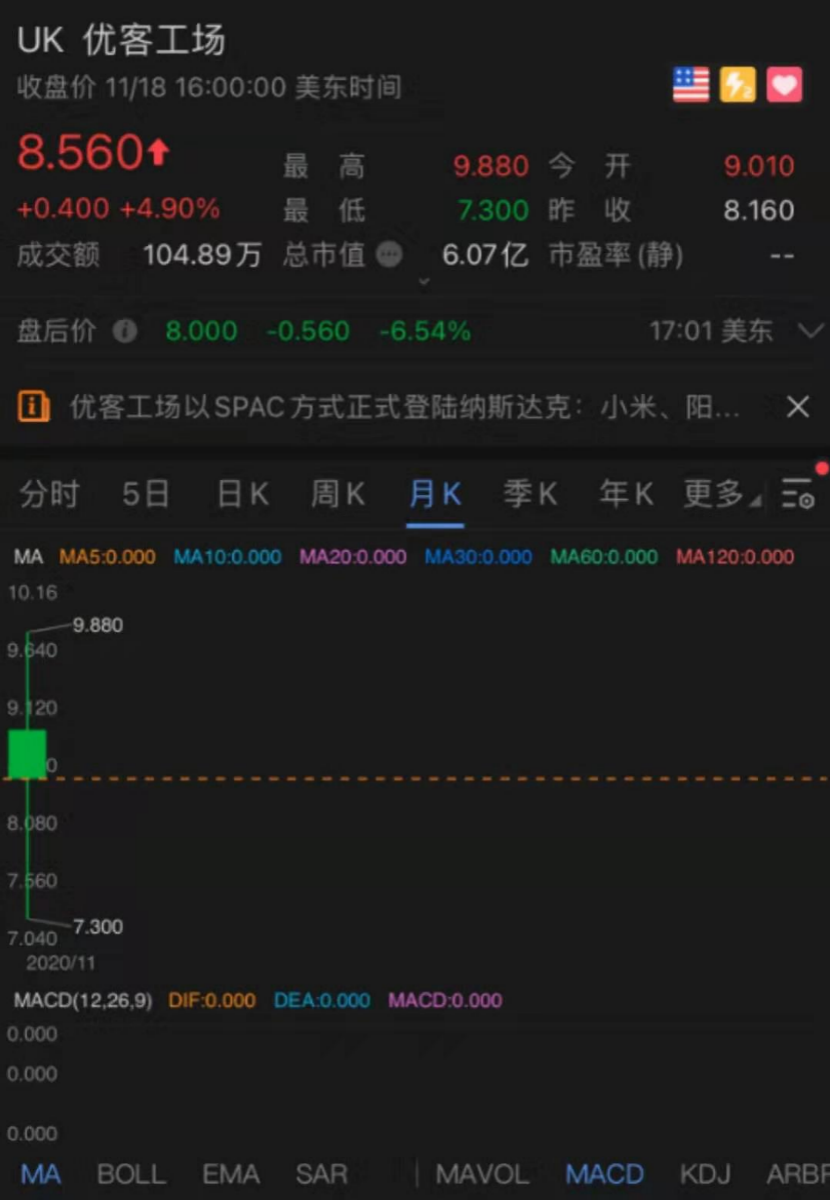The height and width of the screenshot is (1200, 832).
Task: Open the total market cap more-info bubble
Action: 389,255
